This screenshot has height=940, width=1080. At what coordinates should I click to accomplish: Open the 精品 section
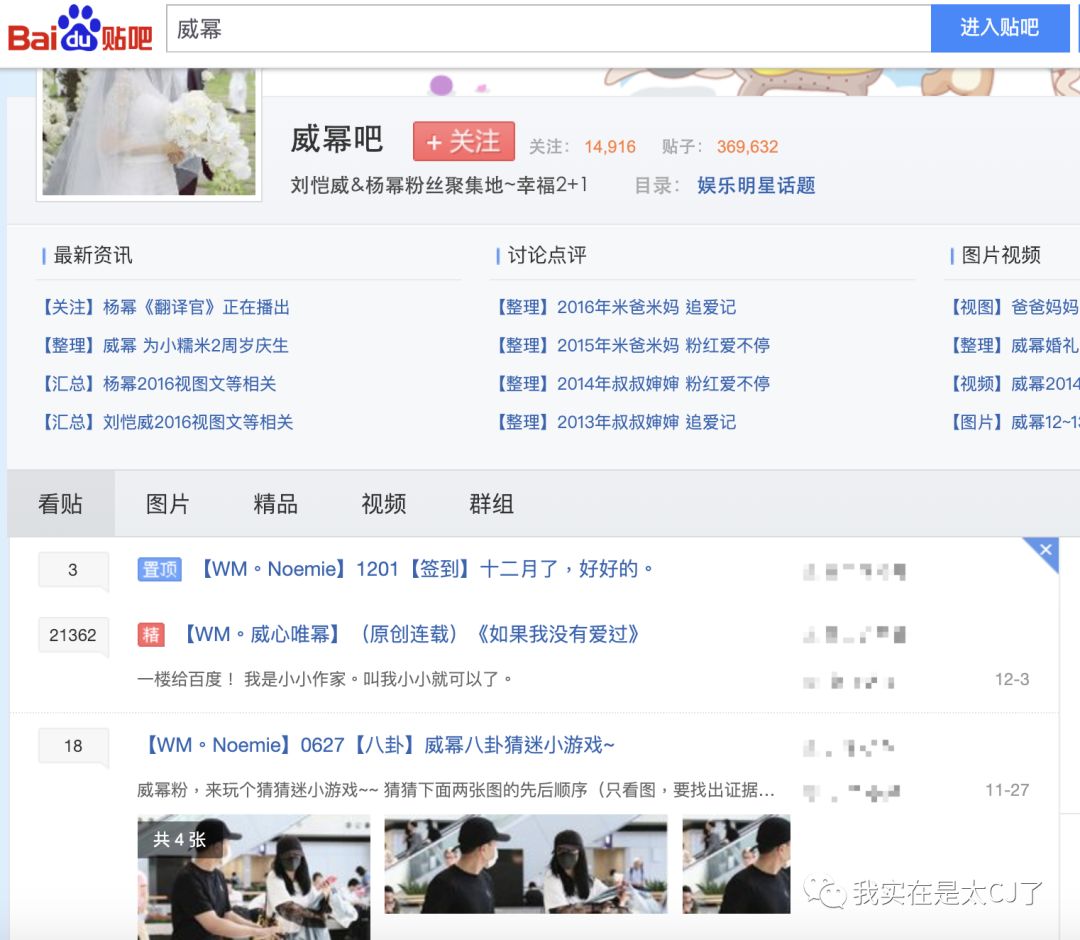coord(275,504)
